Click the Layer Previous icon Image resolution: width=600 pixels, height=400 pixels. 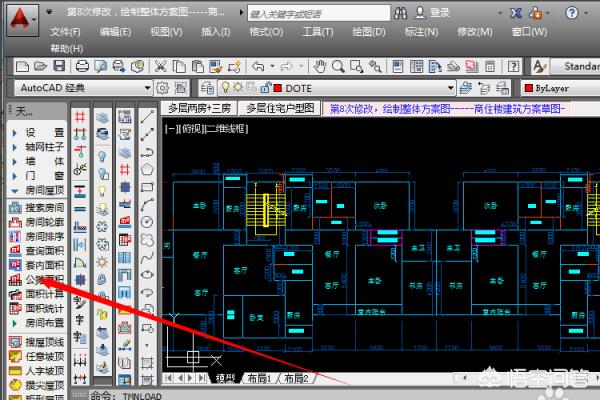click(484, 88)
